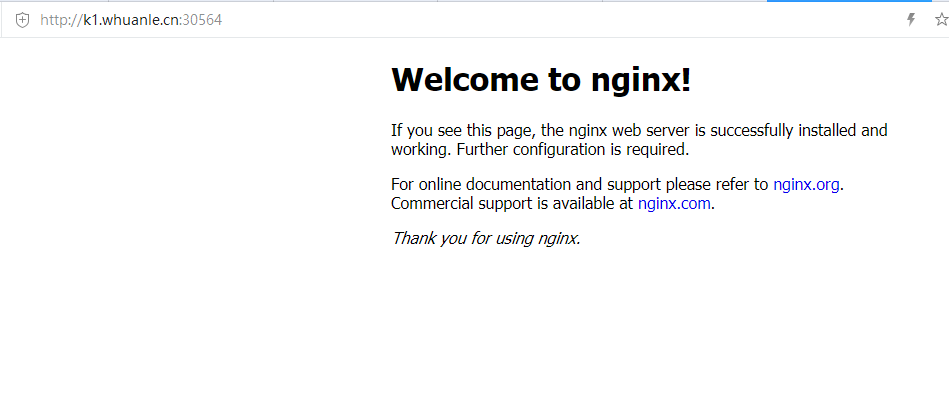
Task: Click the lightning bolt speed mode icon
Action: pos(911,20)
